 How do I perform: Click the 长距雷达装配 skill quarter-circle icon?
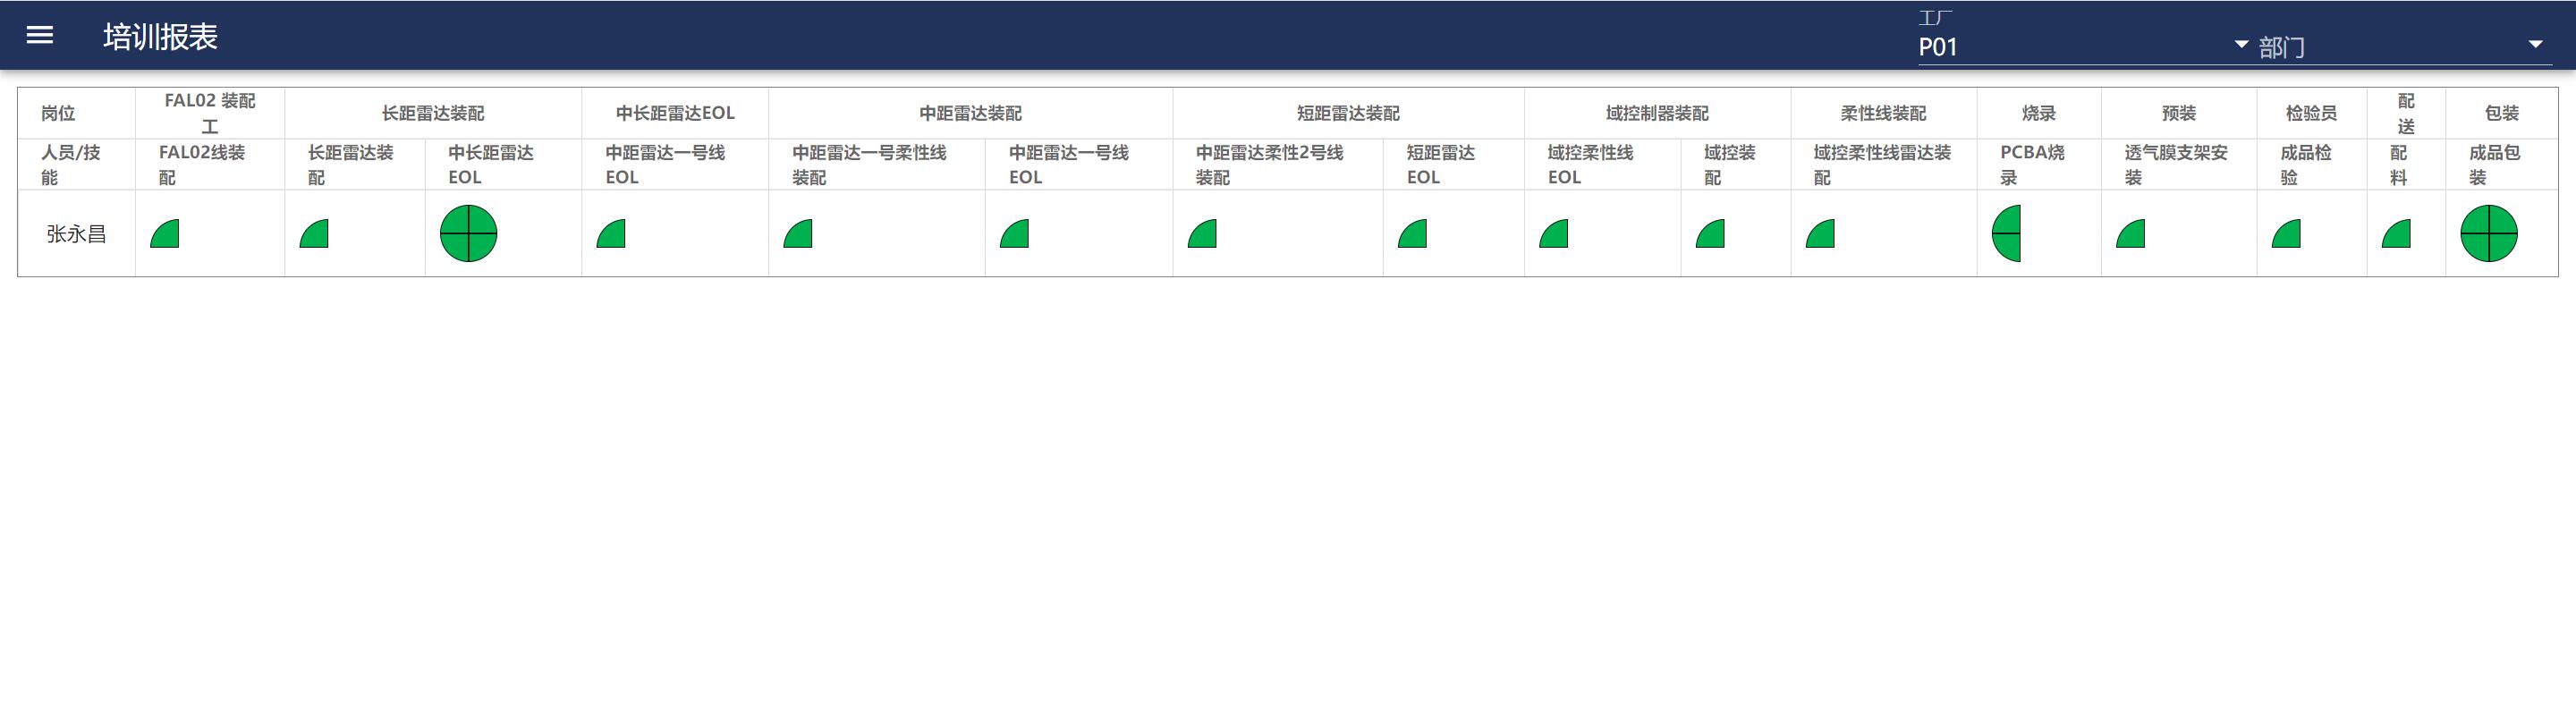pos(314,234)
